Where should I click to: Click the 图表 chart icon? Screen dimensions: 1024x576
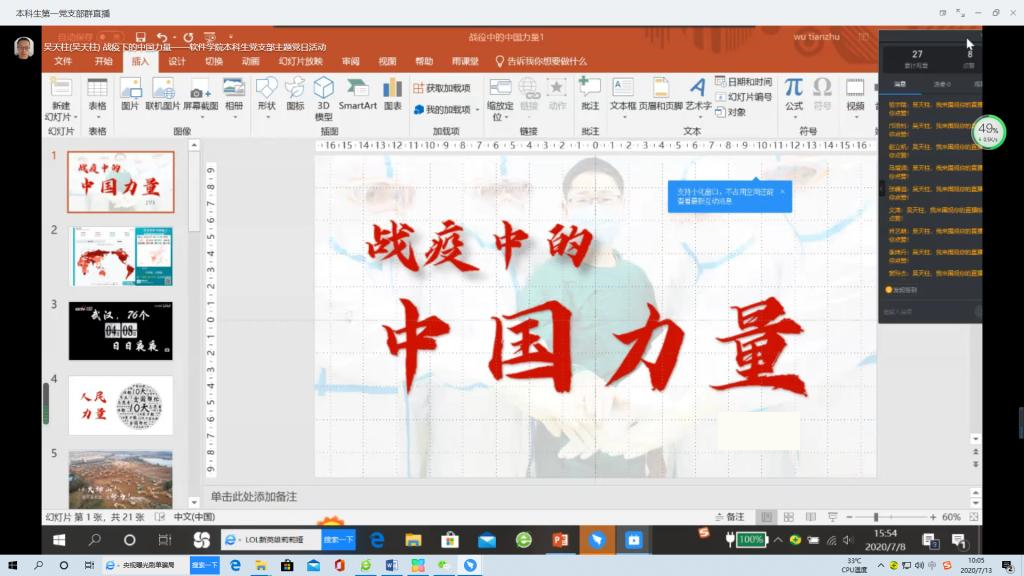point(393,92)
